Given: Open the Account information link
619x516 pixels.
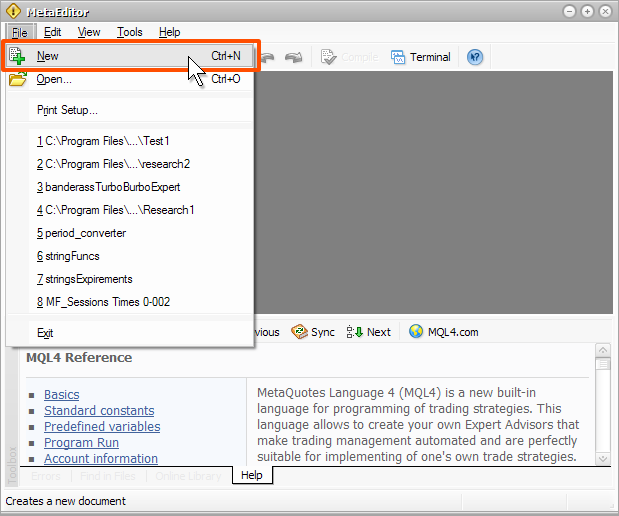Looking at the screenshot, I should [101, 459].
